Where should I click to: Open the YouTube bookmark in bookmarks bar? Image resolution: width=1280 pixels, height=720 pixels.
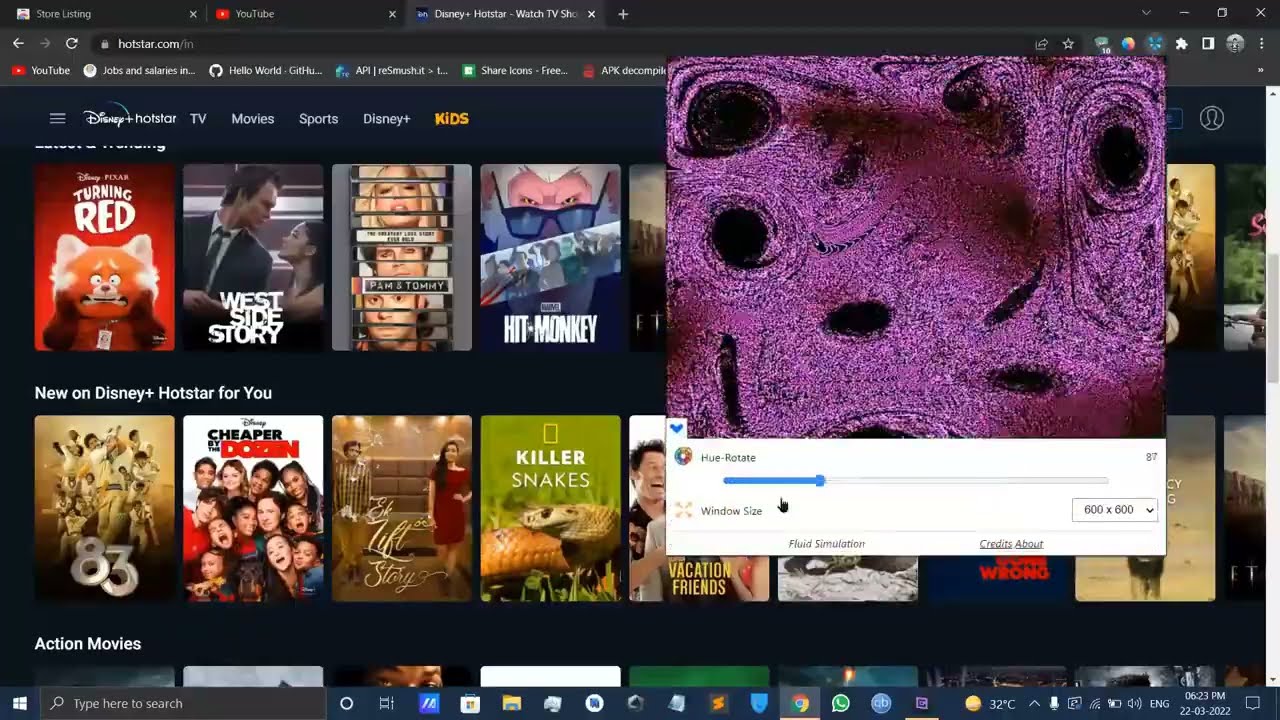[41, 71]
